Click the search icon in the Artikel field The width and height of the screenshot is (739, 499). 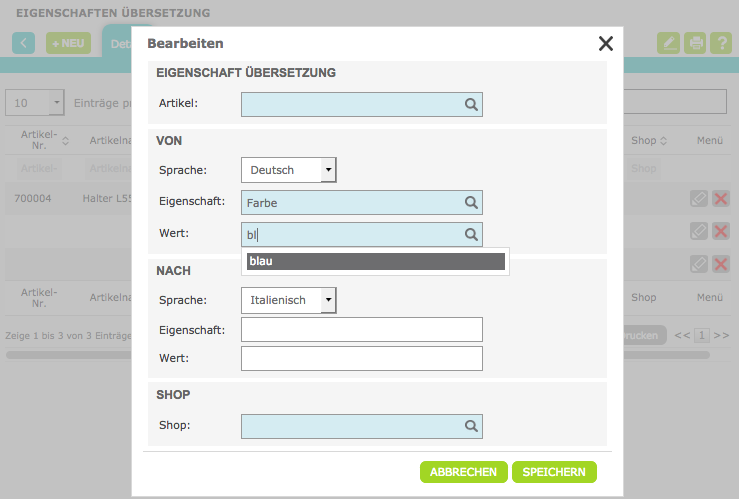[471, 103]
